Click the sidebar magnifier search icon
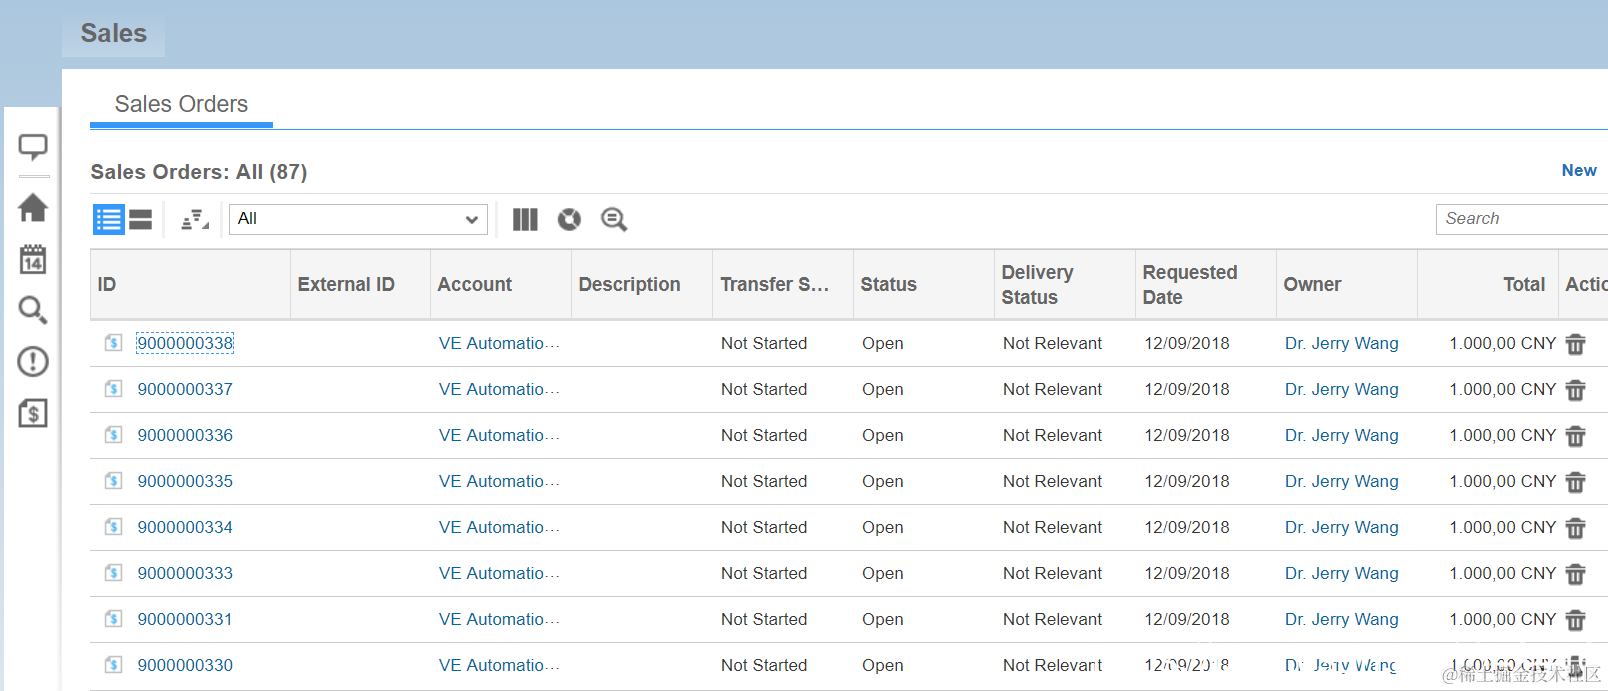 33,310
